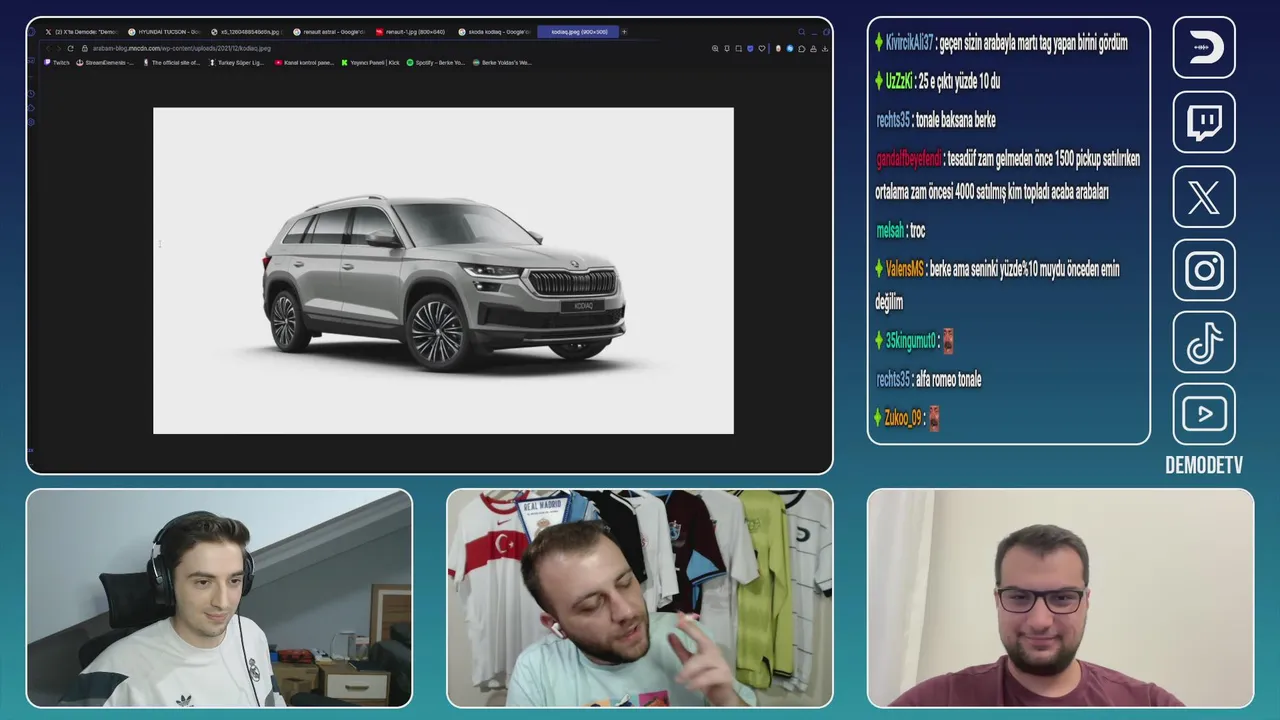Open the downloads icon in toolbar
The image size is (1280, 720).
click(825, 48)
